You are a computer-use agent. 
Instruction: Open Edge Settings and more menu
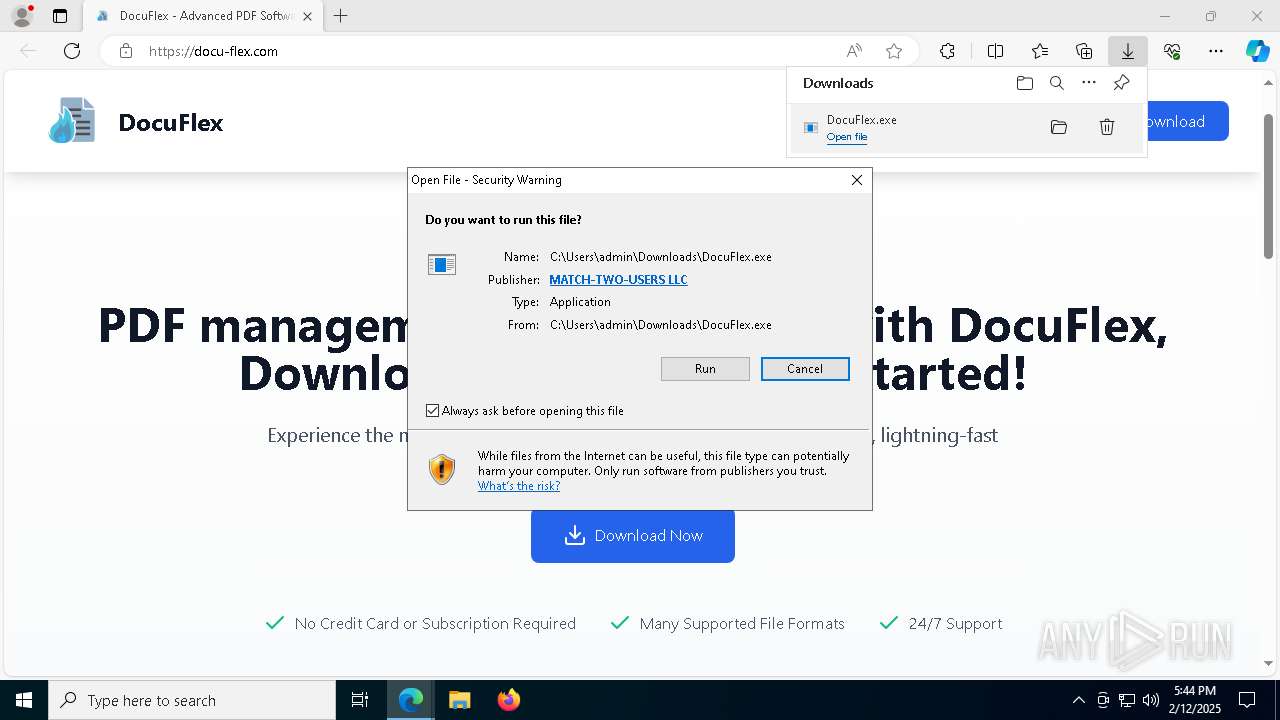1216,51
